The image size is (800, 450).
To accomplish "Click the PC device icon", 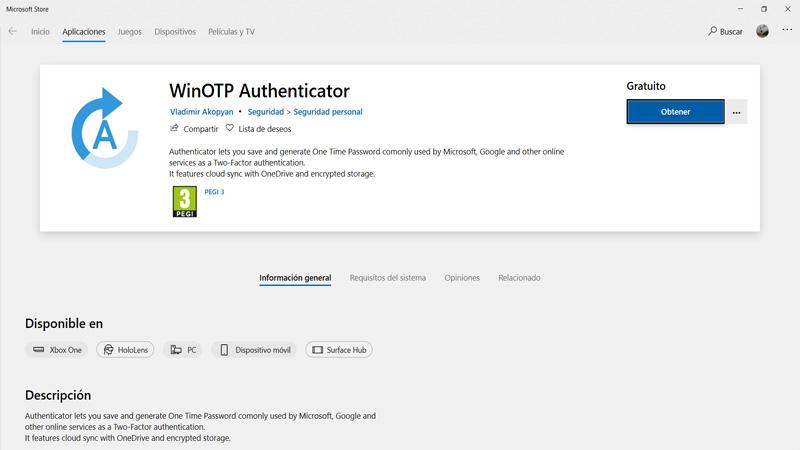I will [x=176, y=349].
